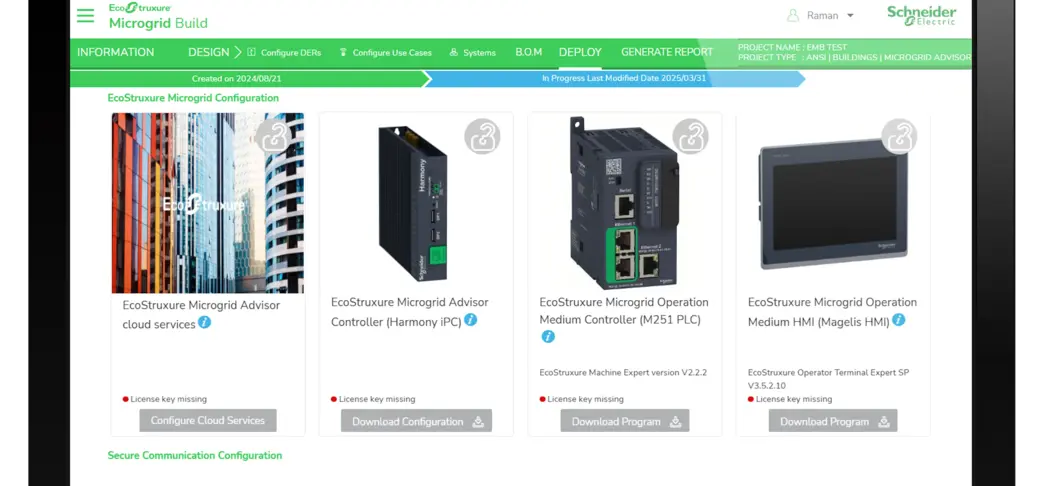Show info for Harmony iPC controller
The width and height of the screenshot is (1038, 486).
pos(470,320)
